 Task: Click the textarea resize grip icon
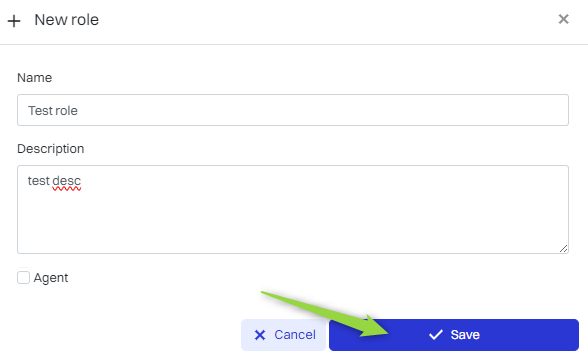[563, 248]
